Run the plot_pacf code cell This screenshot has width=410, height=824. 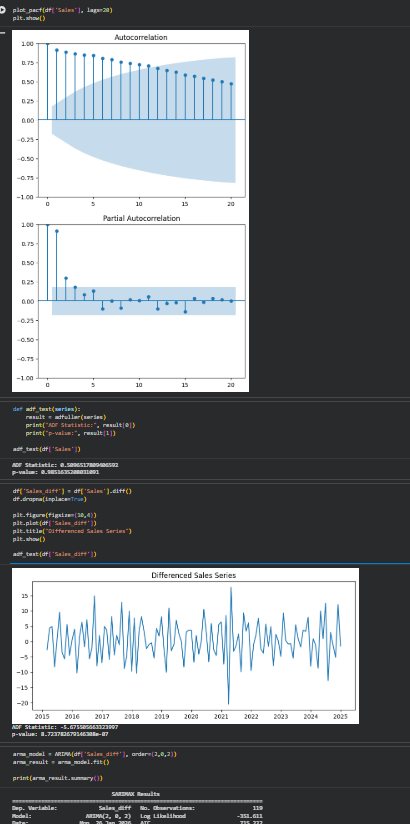pos(4,10)
